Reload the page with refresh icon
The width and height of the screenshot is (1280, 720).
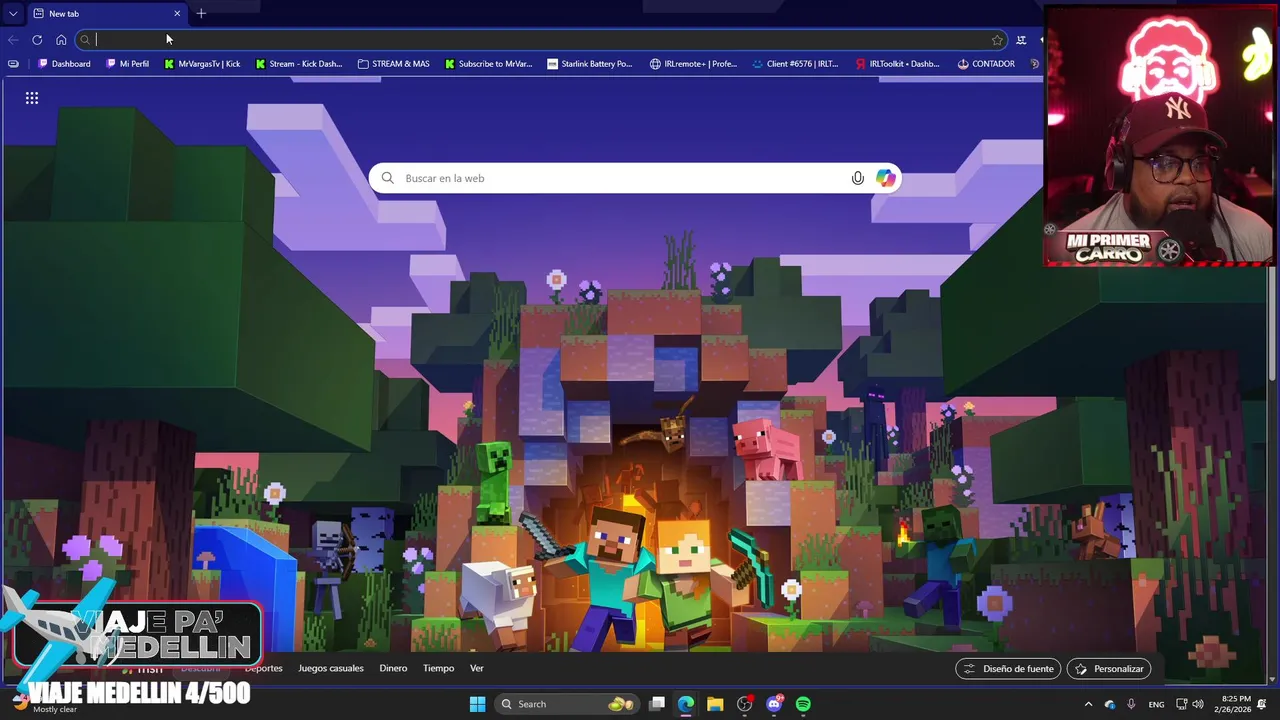point(37,40)
